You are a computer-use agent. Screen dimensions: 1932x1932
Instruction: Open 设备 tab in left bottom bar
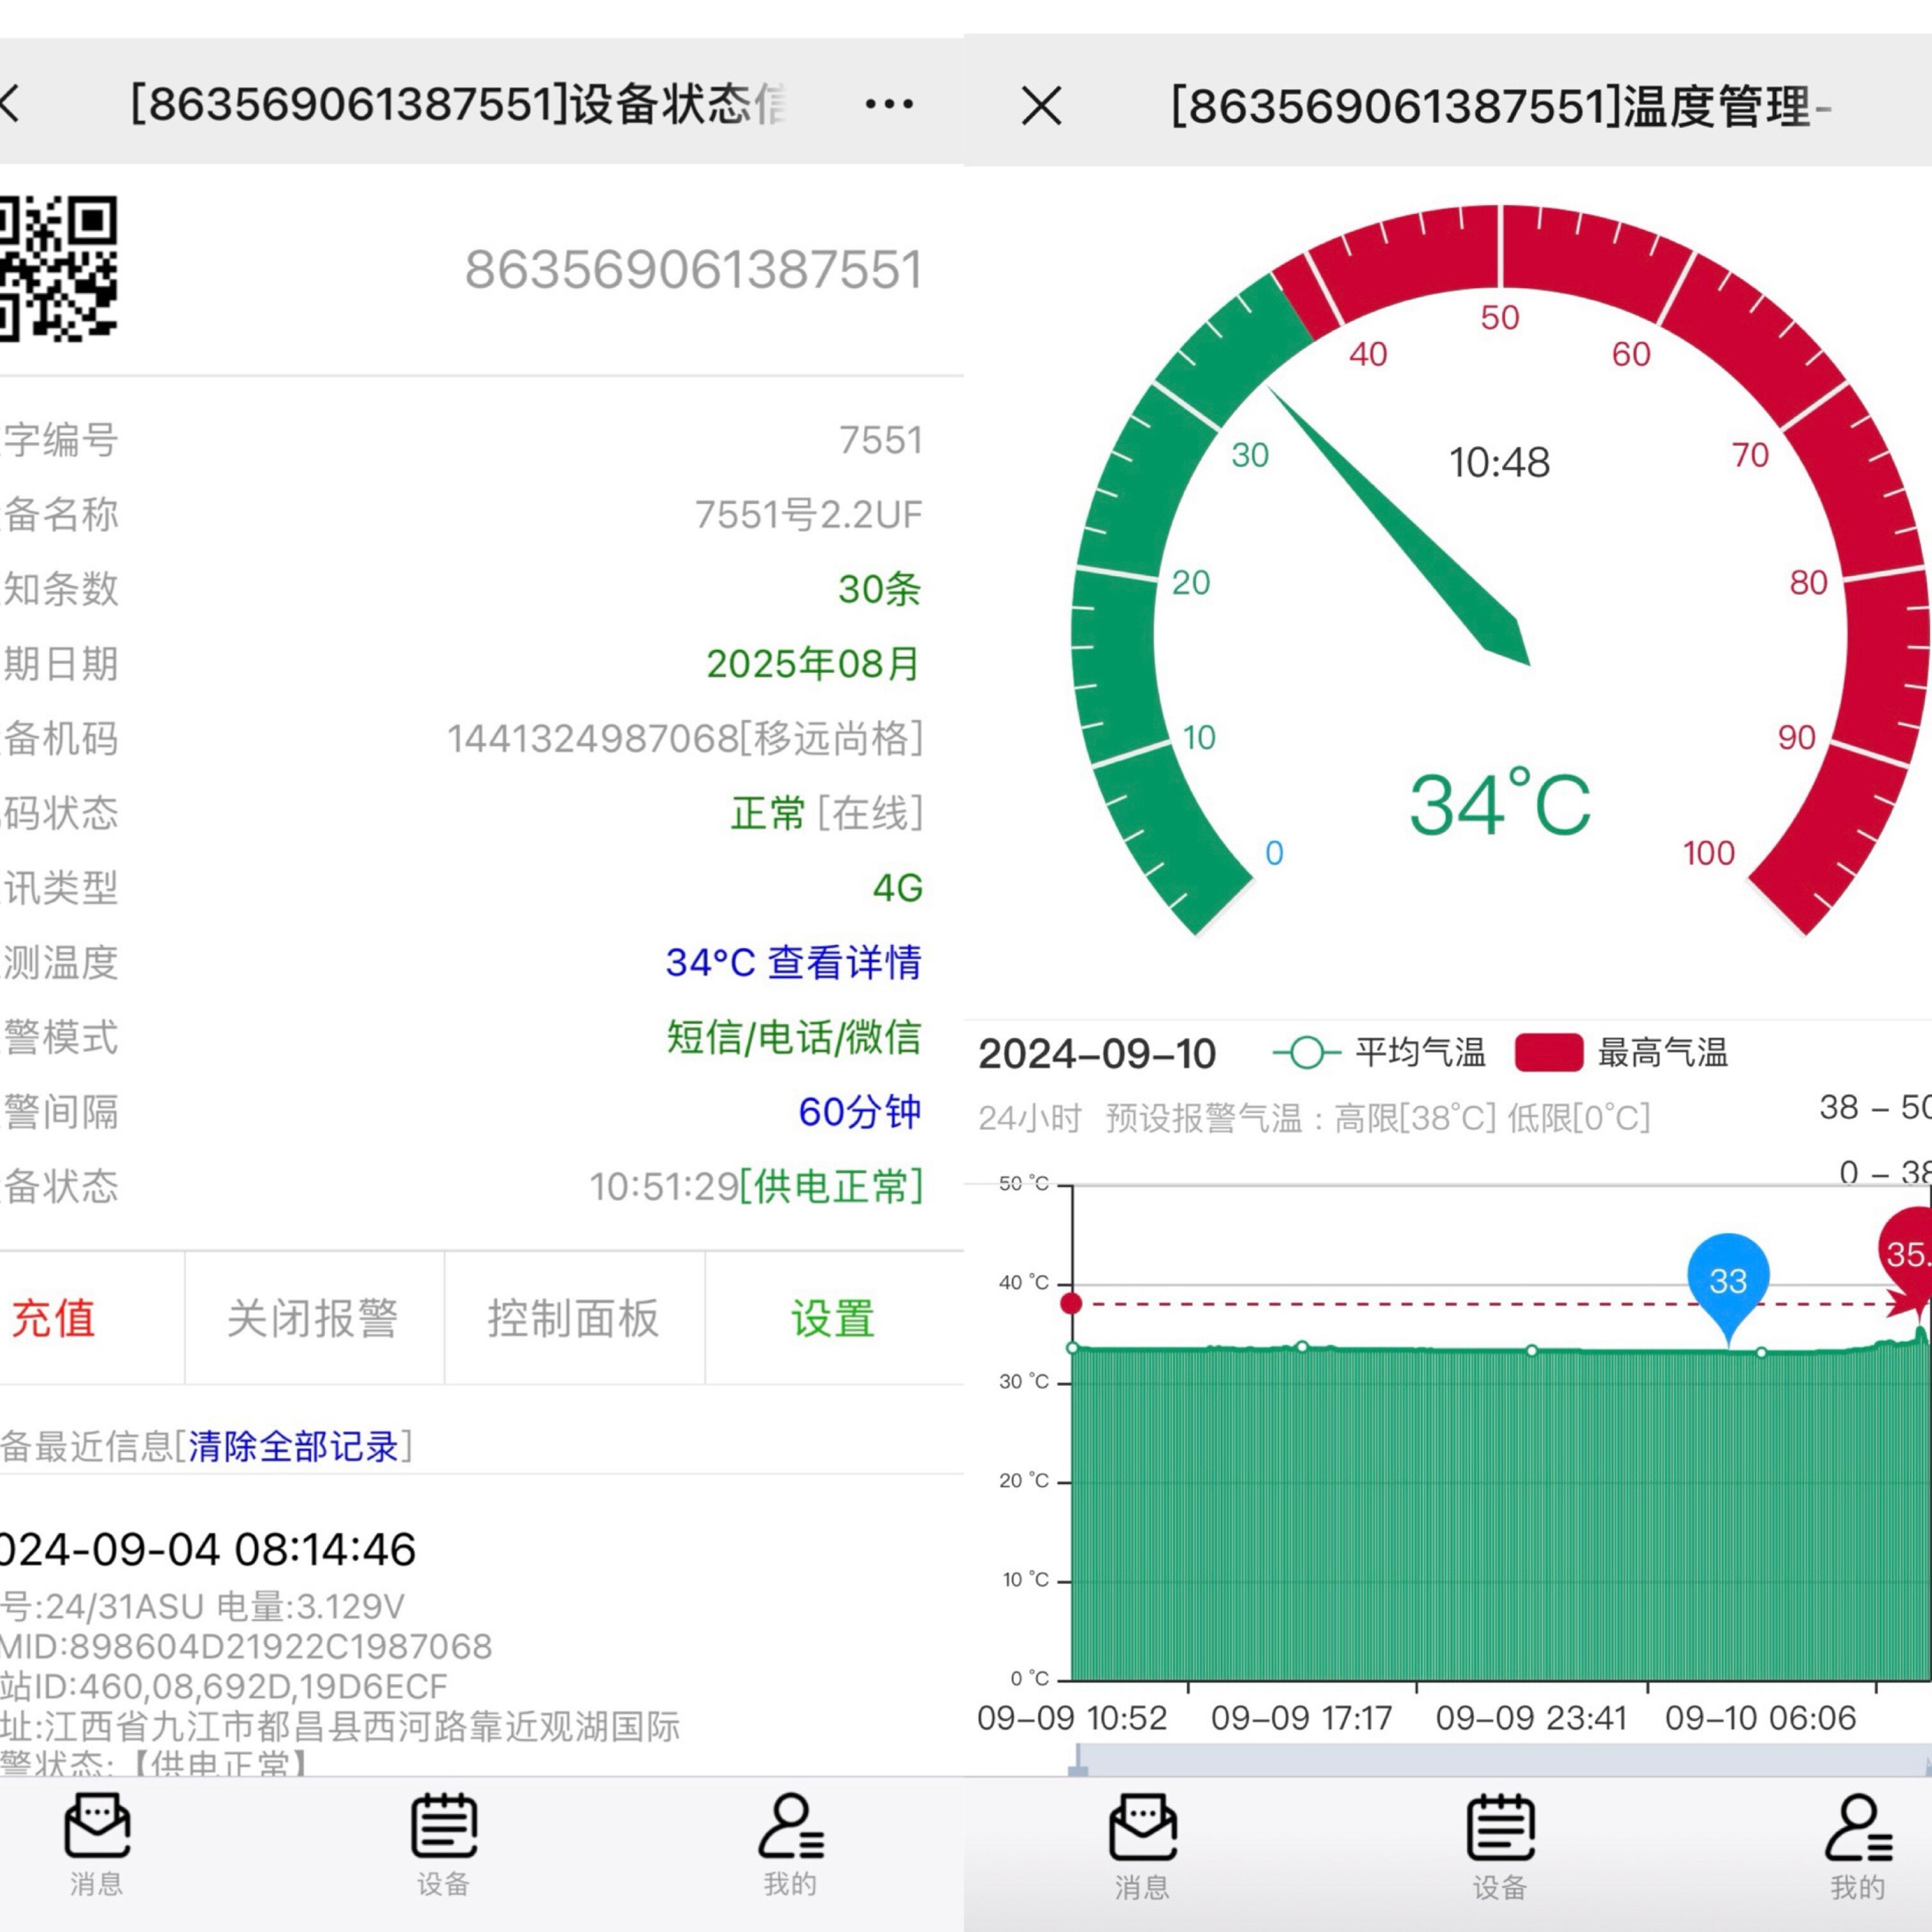(443, 1845)
